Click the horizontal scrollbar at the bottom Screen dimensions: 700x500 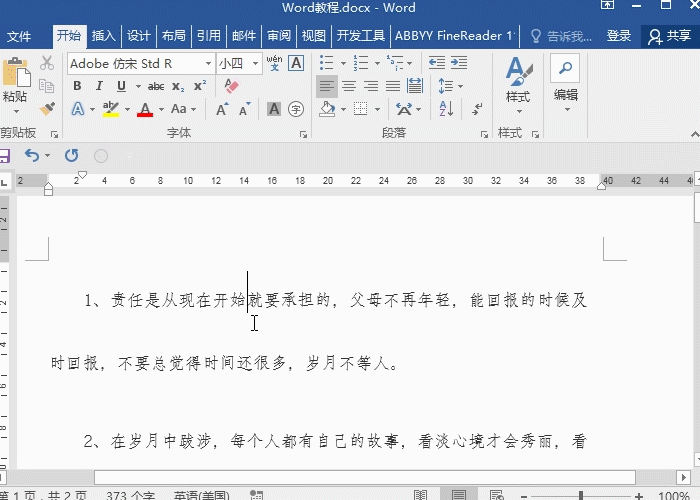(x=300, y=477)
